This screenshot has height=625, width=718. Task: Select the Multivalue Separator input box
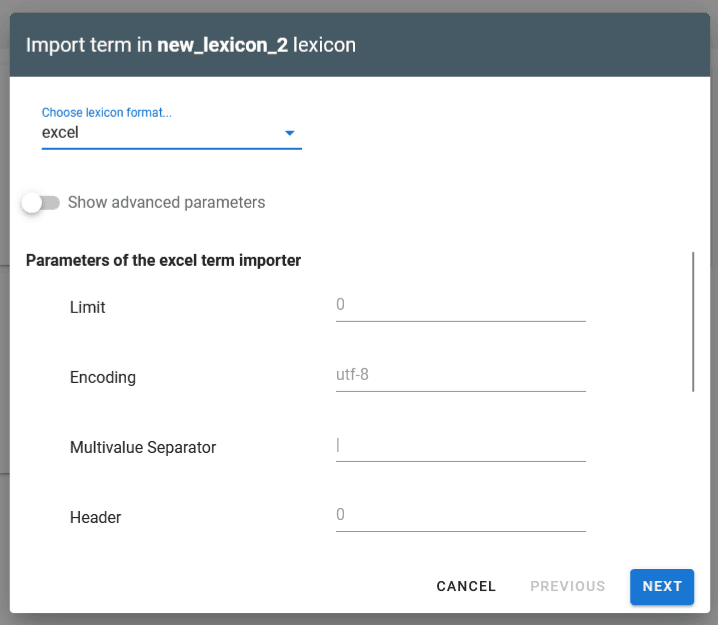(460, 446)
